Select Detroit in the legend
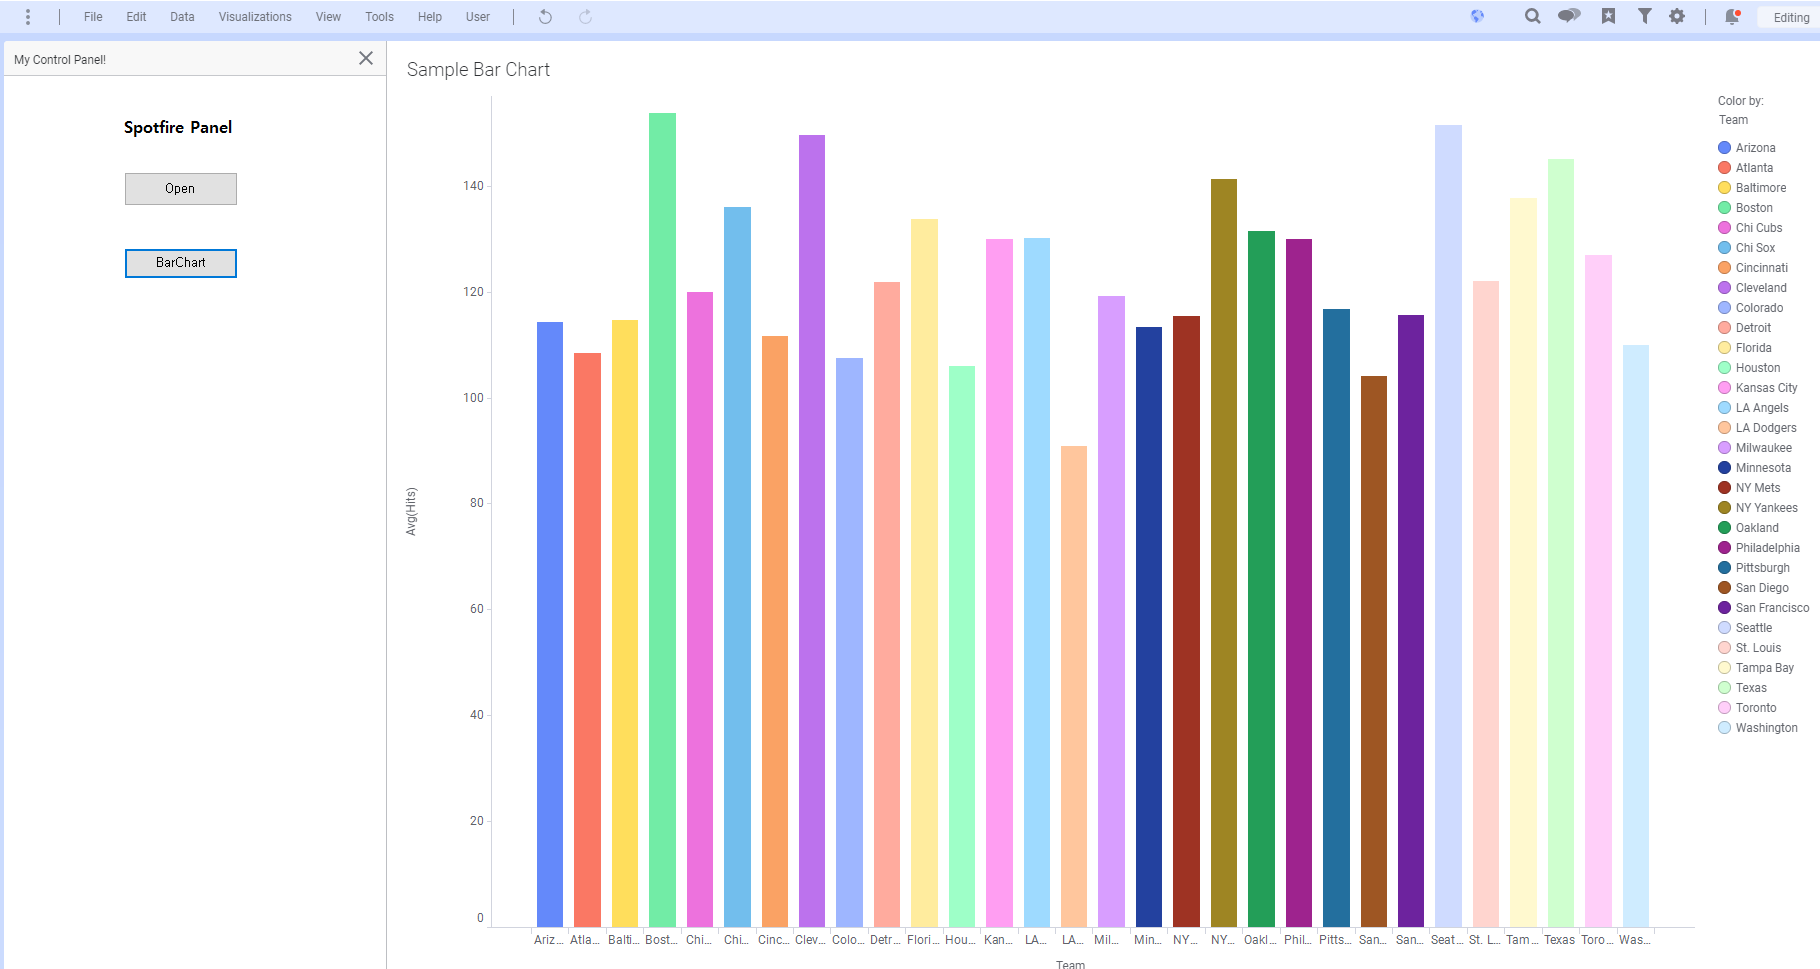The width and height of the screenshot is (1820, 969). 1744,328
